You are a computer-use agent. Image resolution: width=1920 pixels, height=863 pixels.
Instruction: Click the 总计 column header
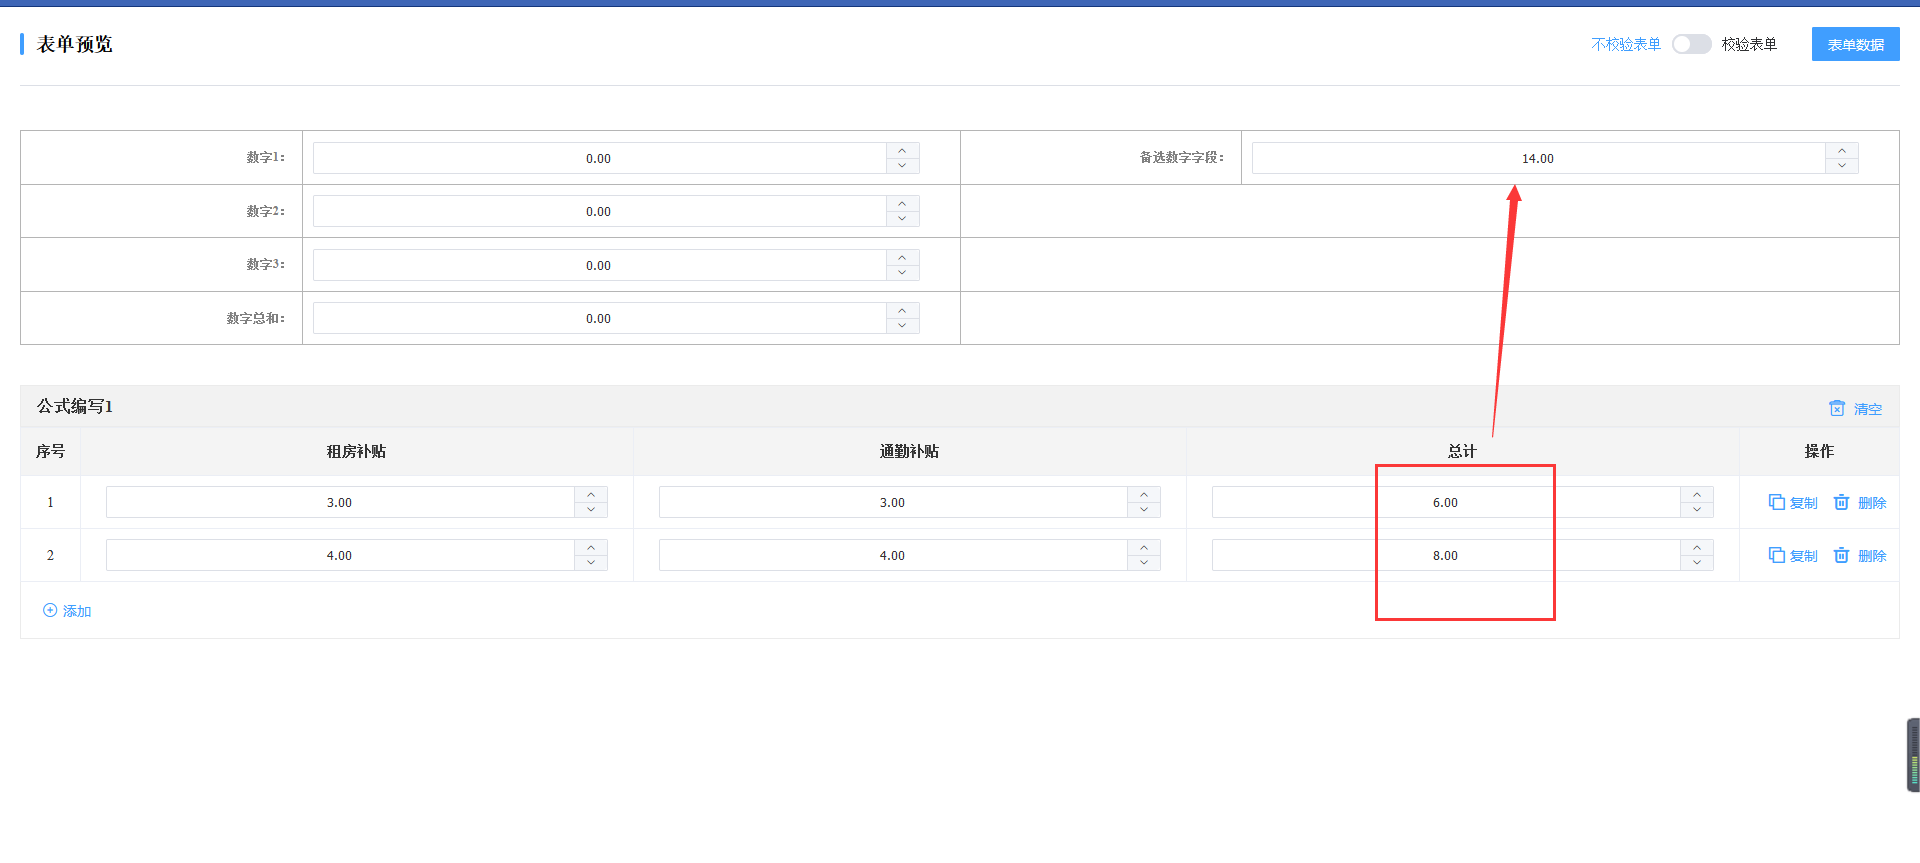1462,451
